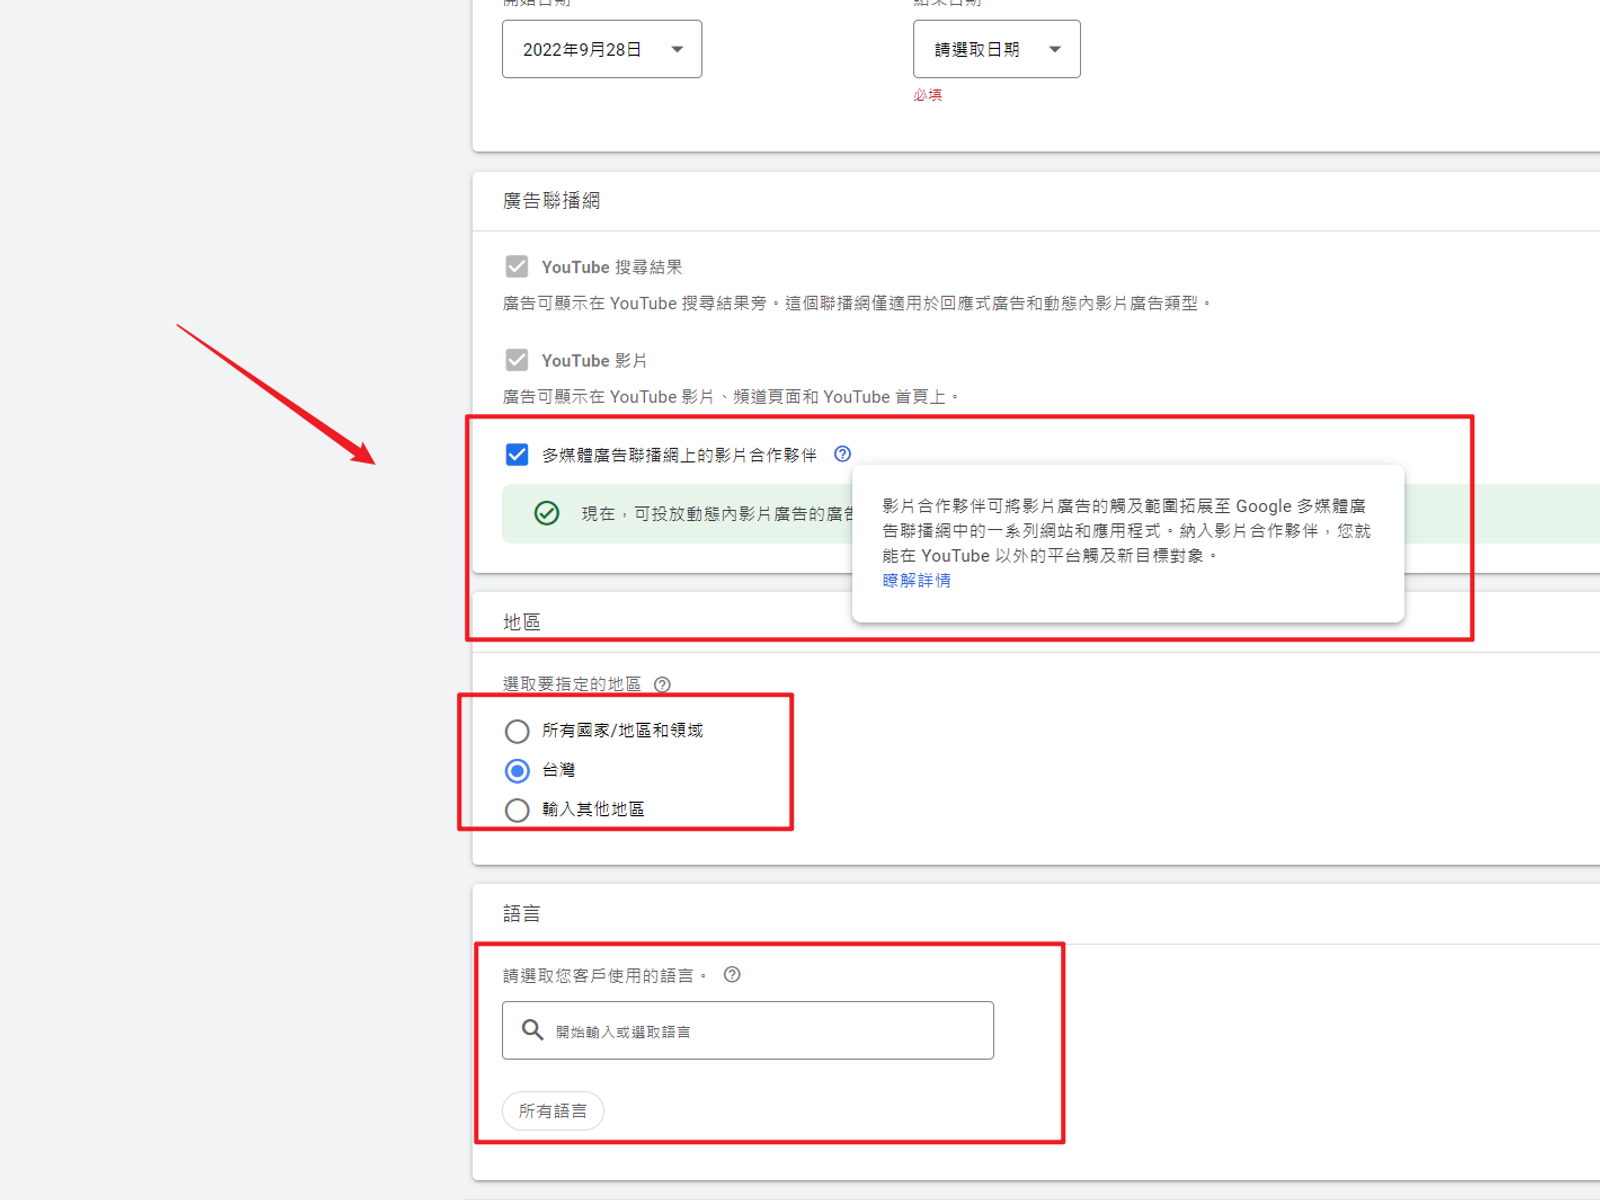The image size is (1600, 1200).
Task: Select the 台灣 radio button
Action: pos(517,770)
